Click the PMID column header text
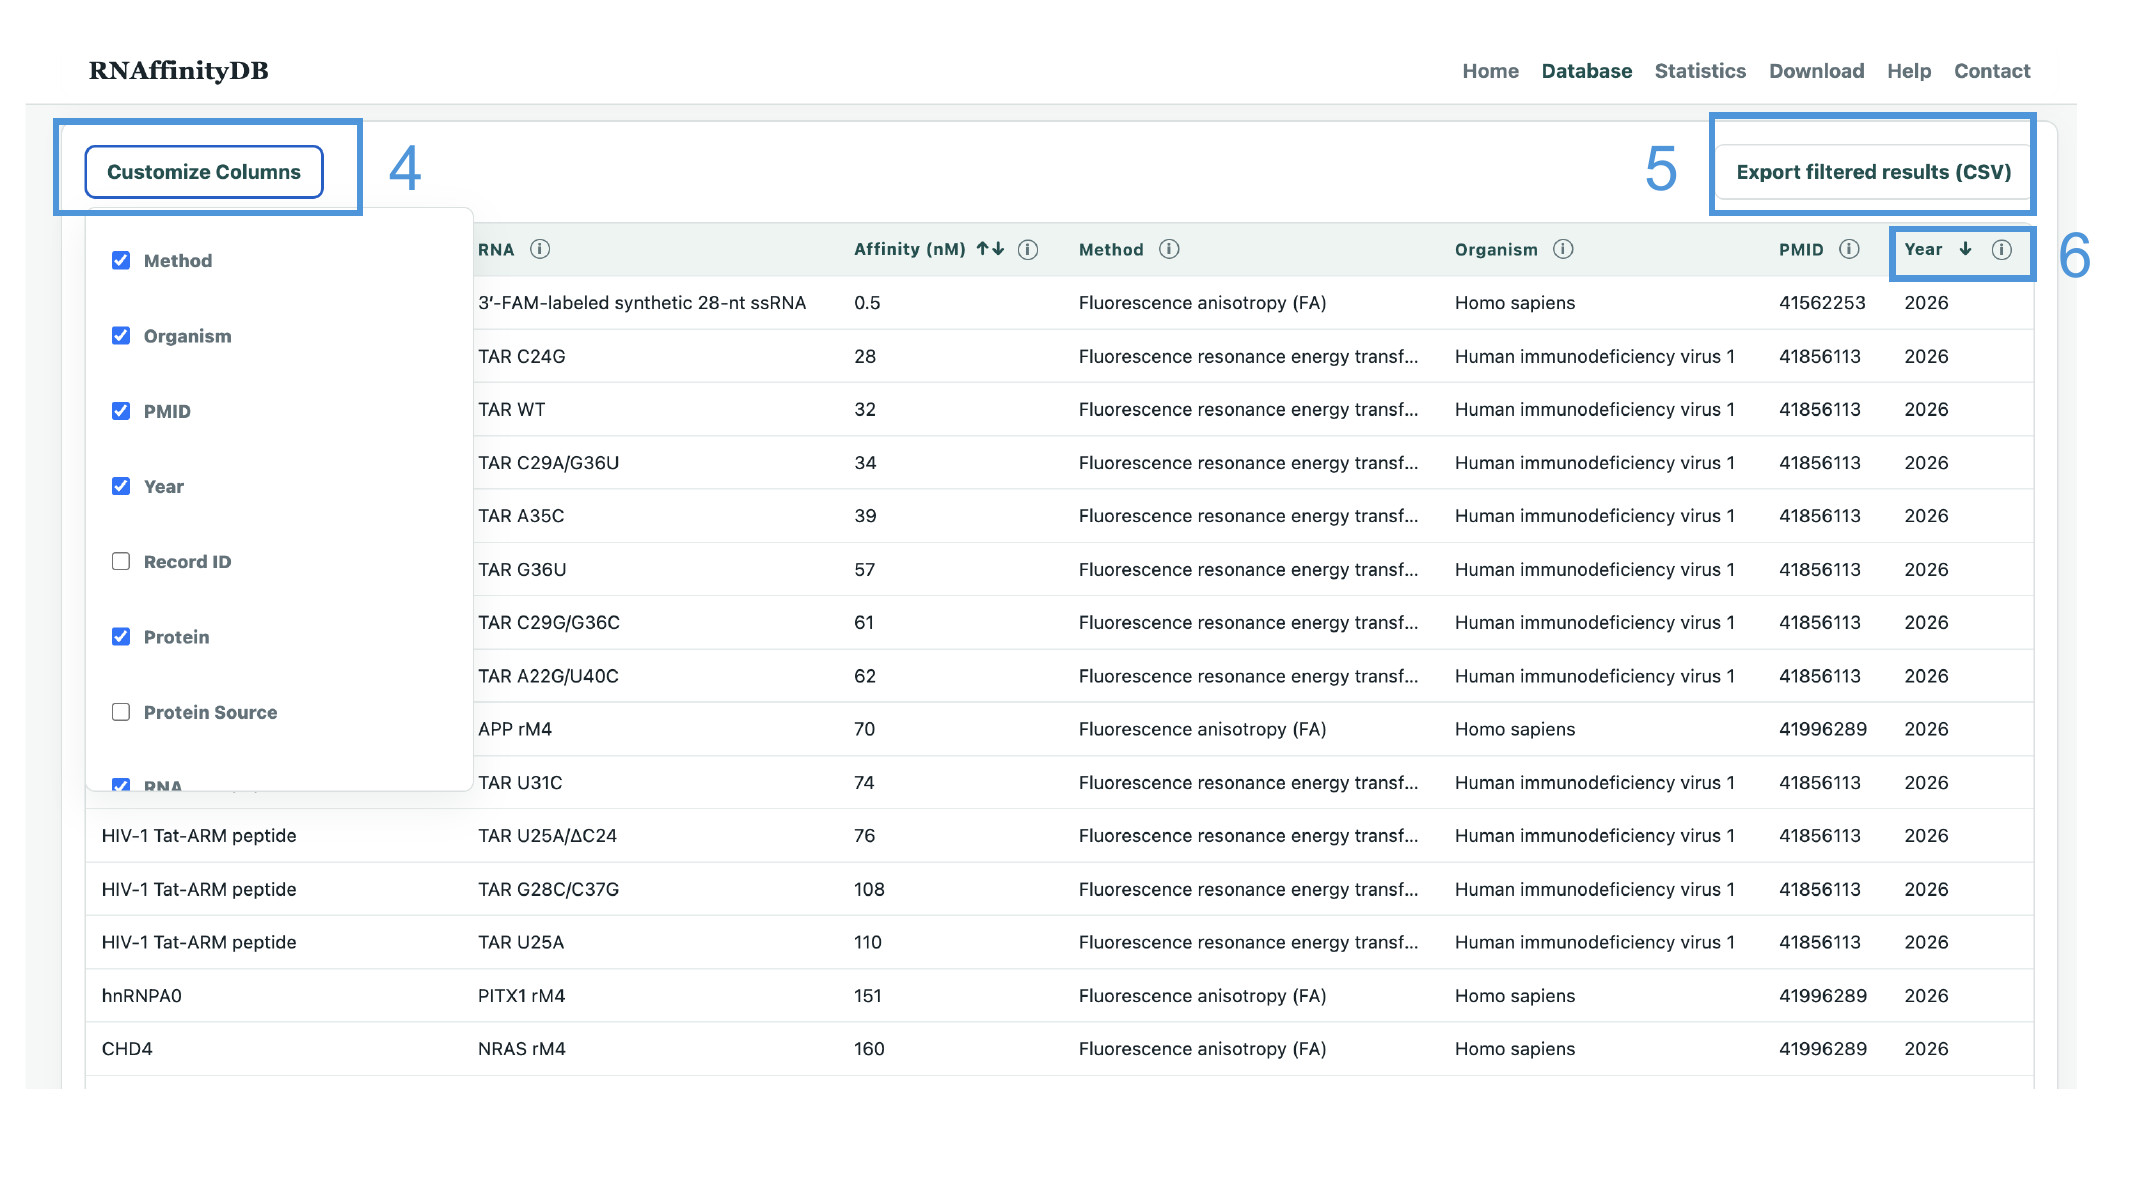The height and width of the screenshot is (1200, 2133). 1801,250
